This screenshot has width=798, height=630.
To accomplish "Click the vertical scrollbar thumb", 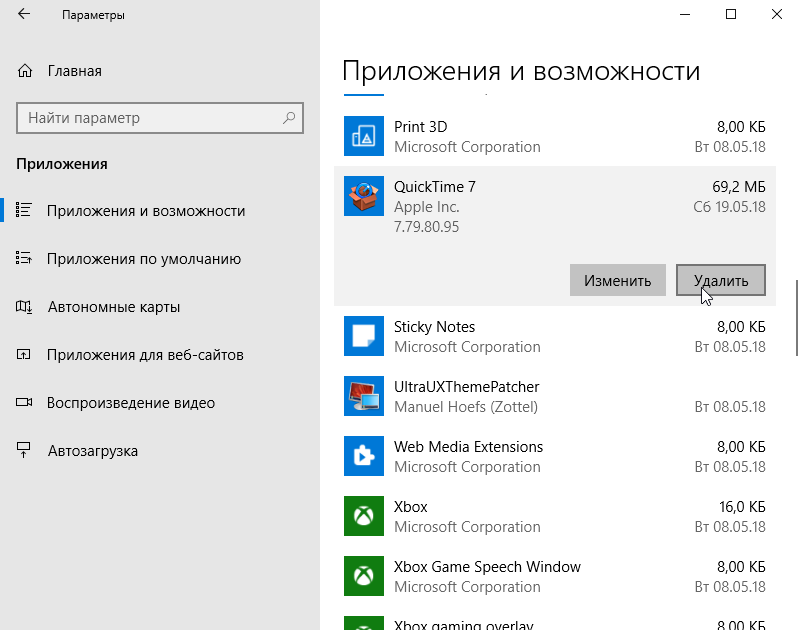I will (796, 318).
